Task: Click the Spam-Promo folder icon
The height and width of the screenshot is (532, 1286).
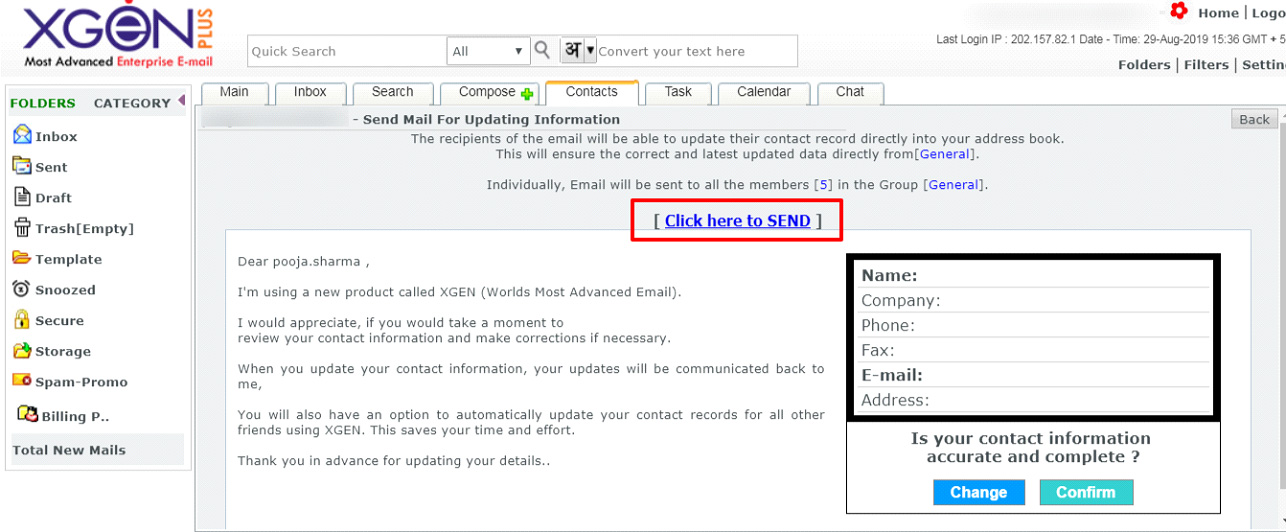Action: tap(22, 381)
